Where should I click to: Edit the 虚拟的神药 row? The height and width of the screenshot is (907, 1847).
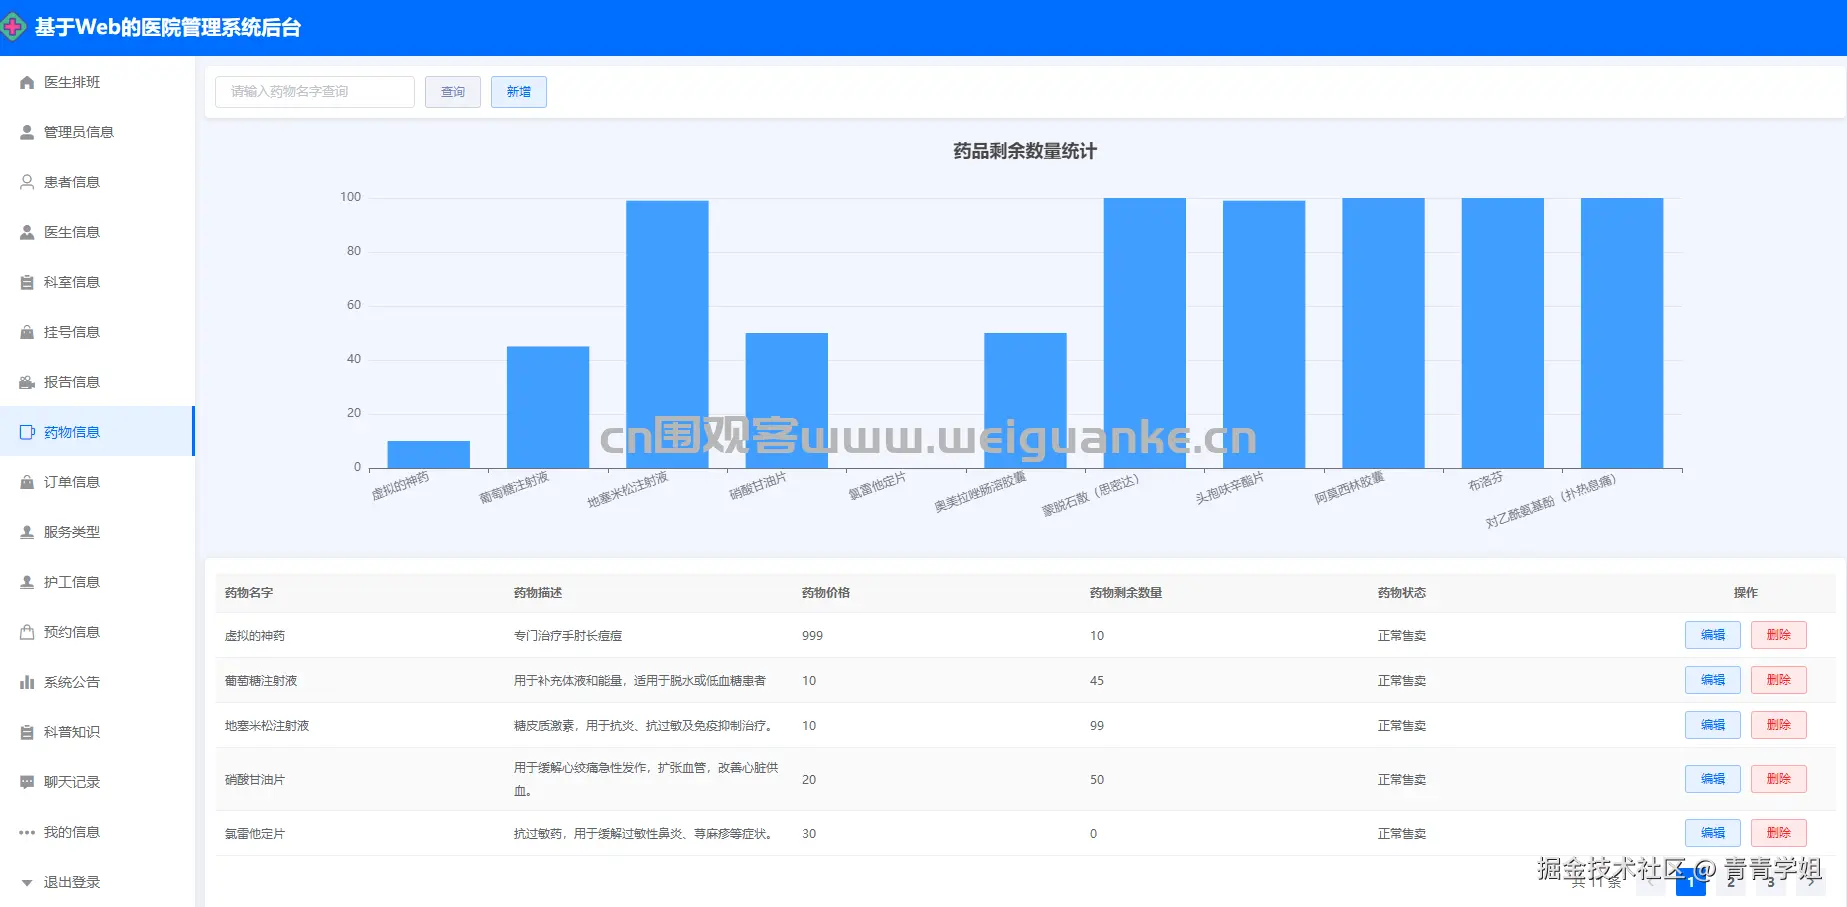tap(1713, 635)
